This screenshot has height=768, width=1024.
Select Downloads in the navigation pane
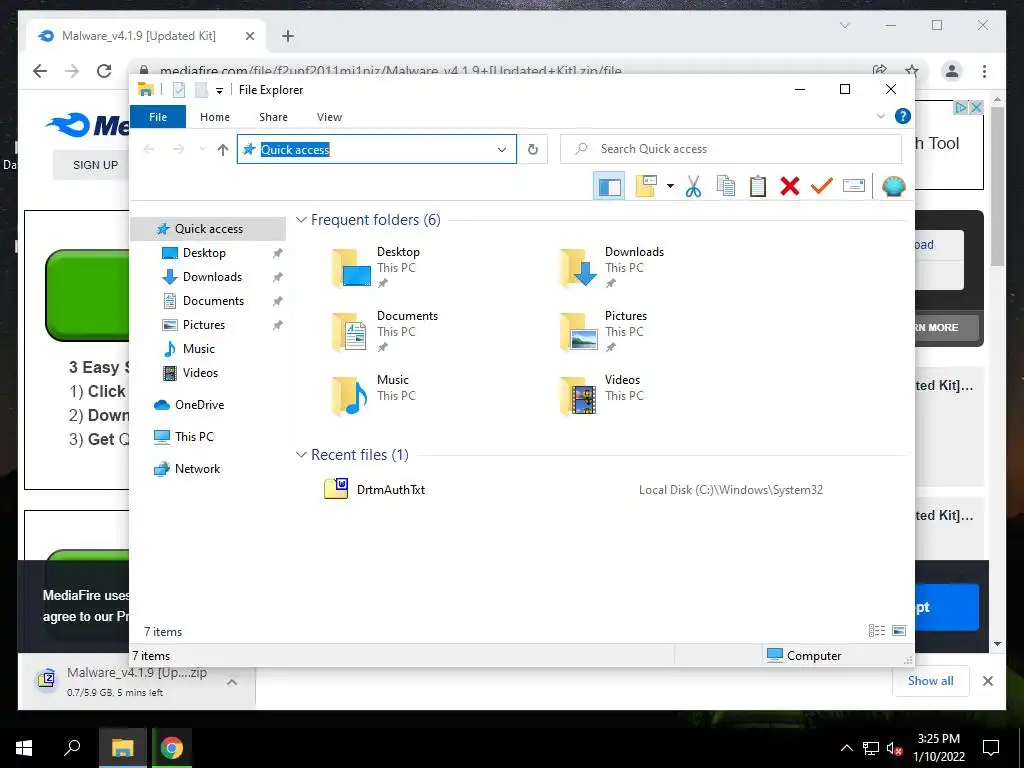pyautogui.click(x=212, y=277)
